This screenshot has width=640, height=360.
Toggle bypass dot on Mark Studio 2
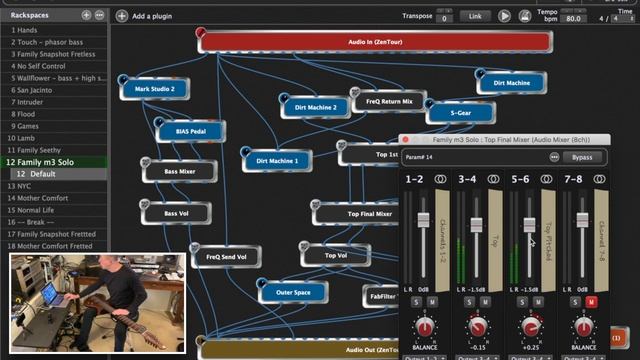(x=123, y=79)
